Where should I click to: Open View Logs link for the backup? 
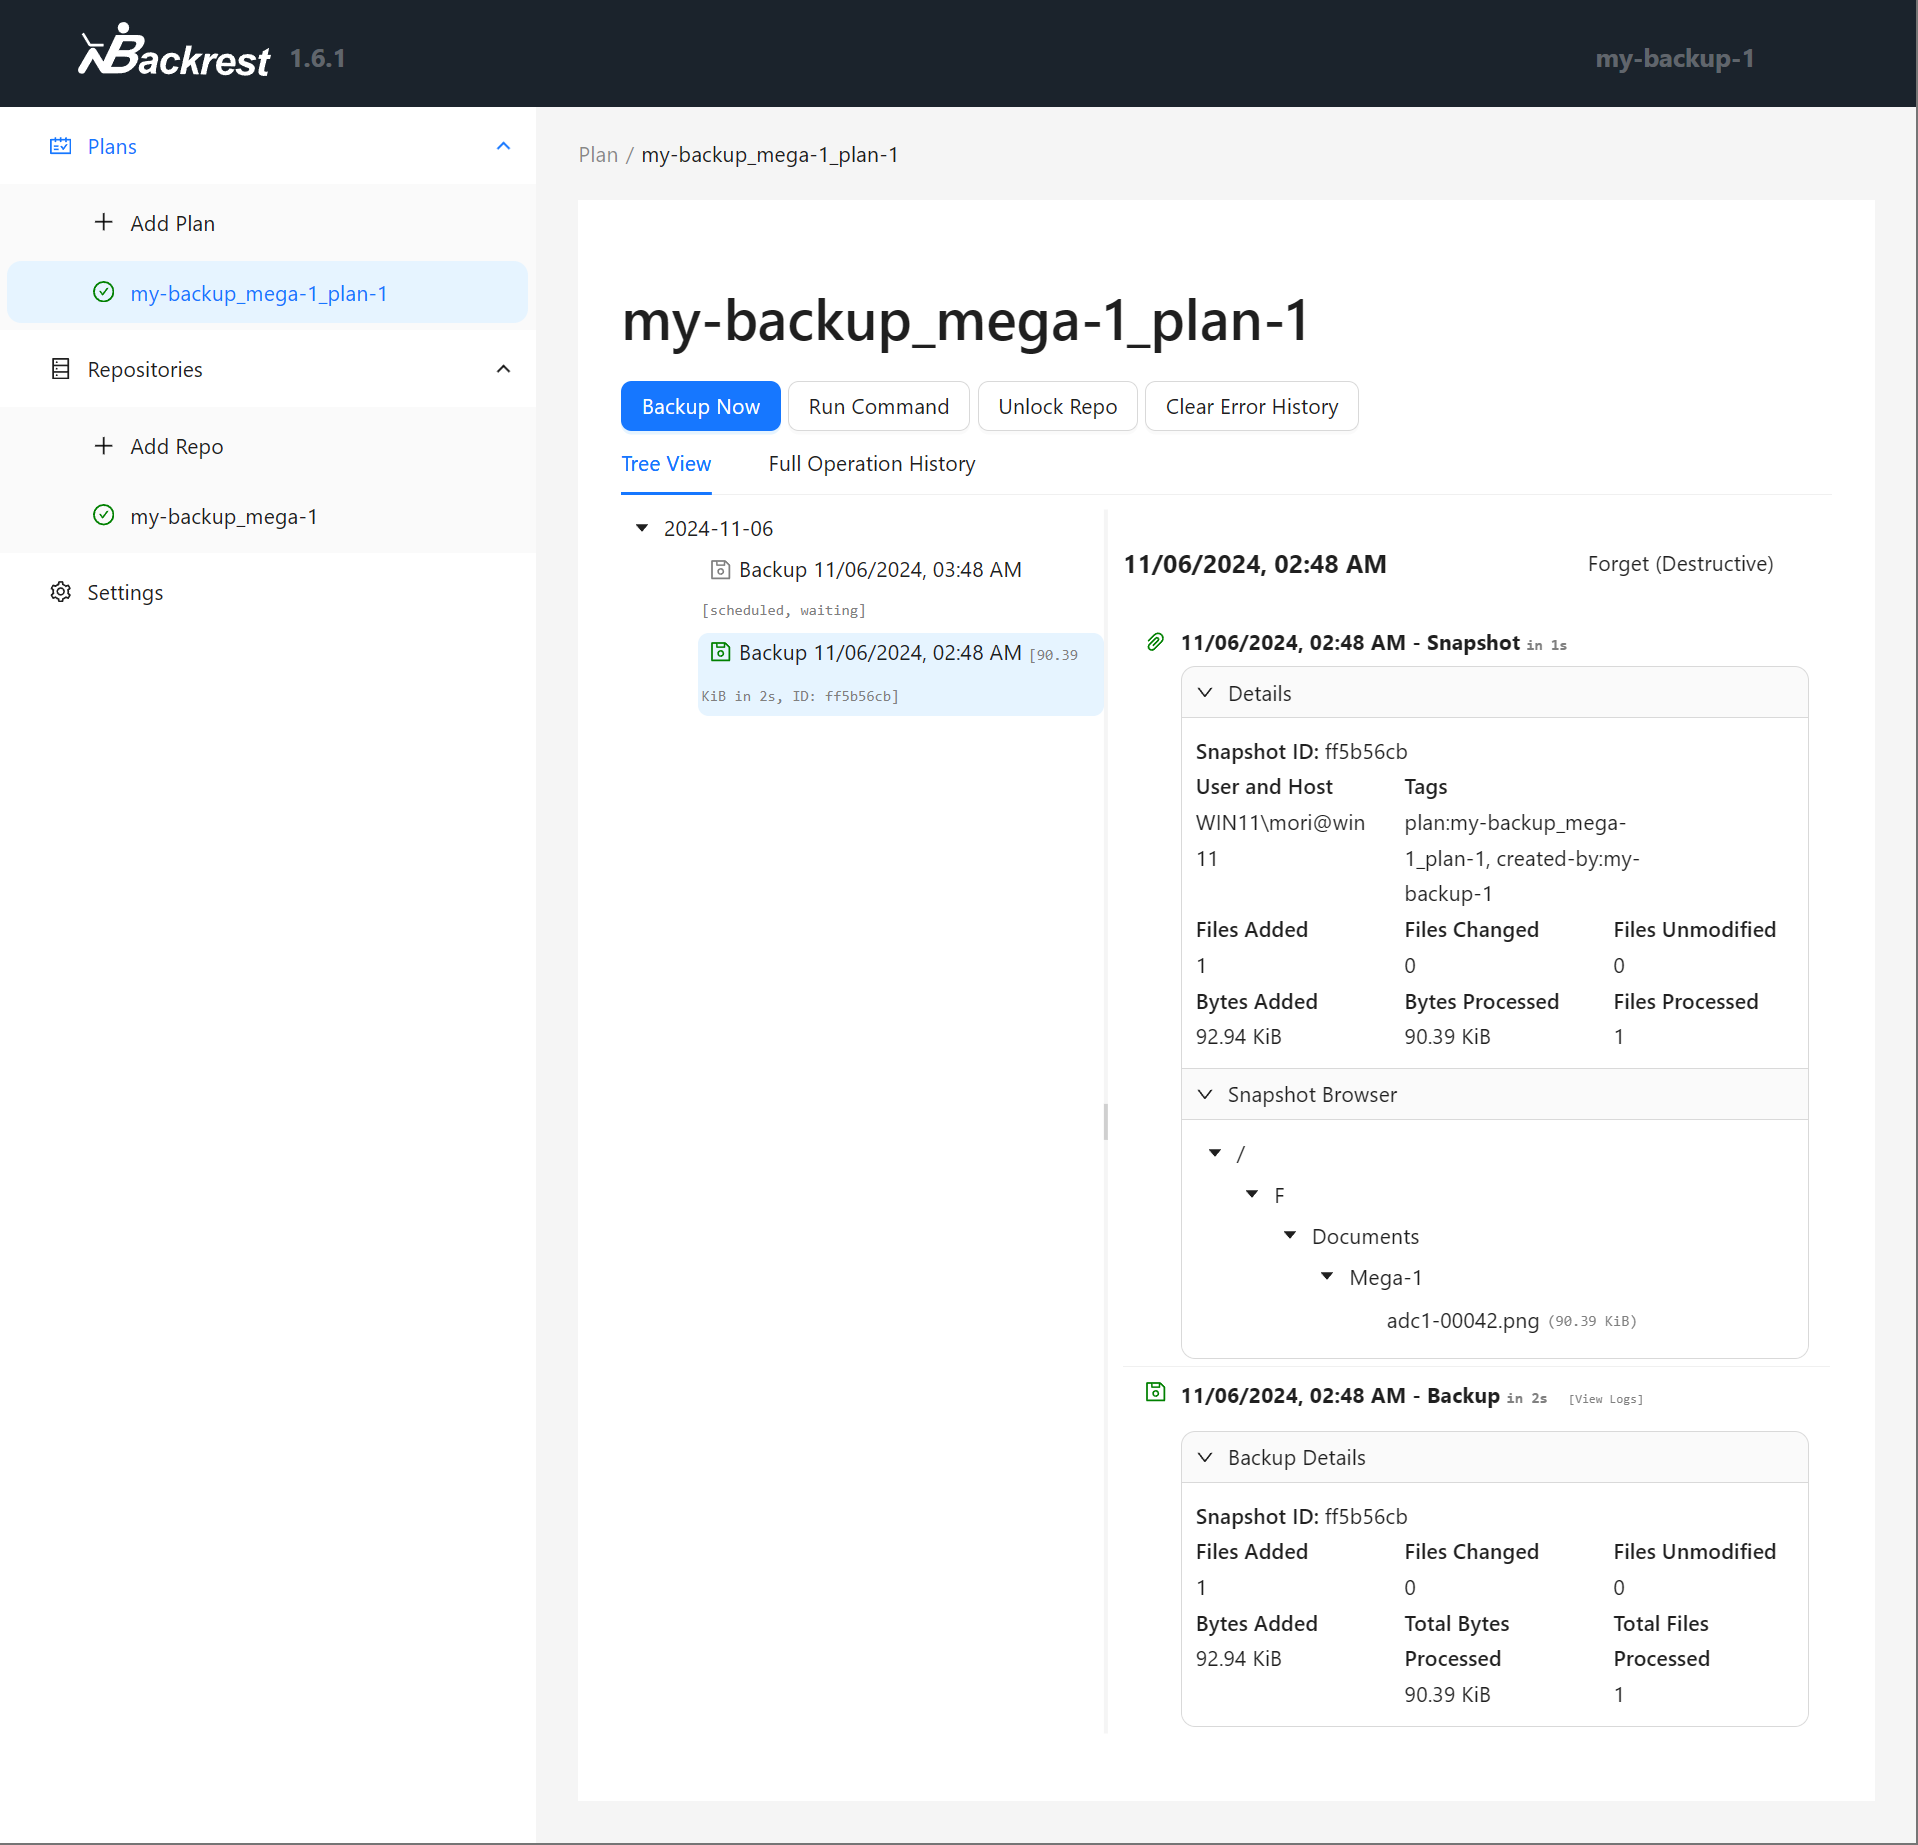pos(1605,1399)
